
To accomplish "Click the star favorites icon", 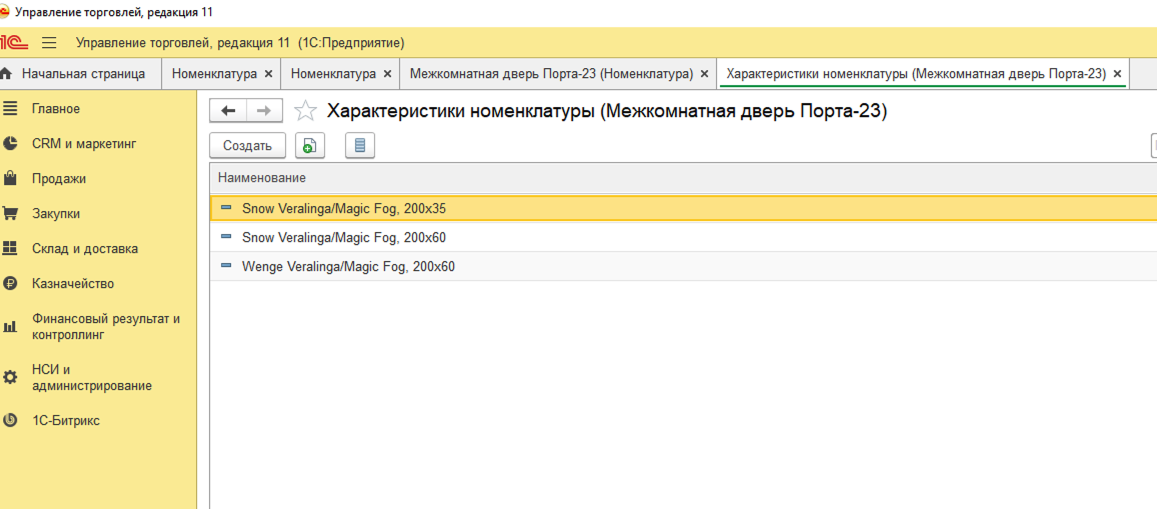I will [306, 111].
